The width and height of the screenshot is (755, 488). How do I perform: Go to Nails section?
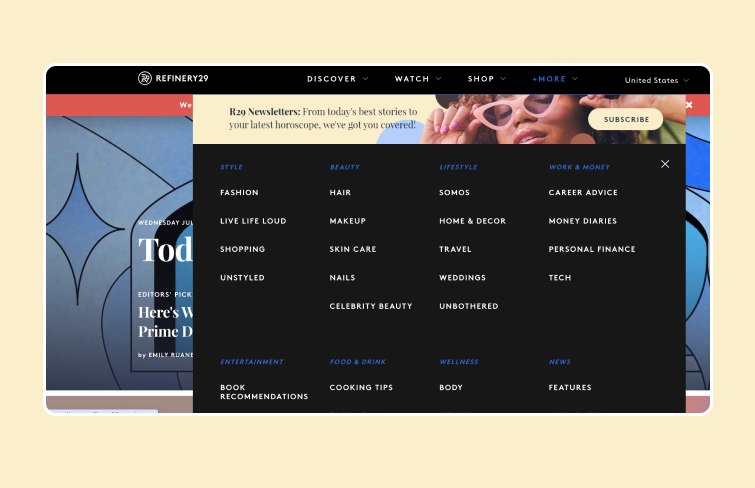[x=342, y=277]
